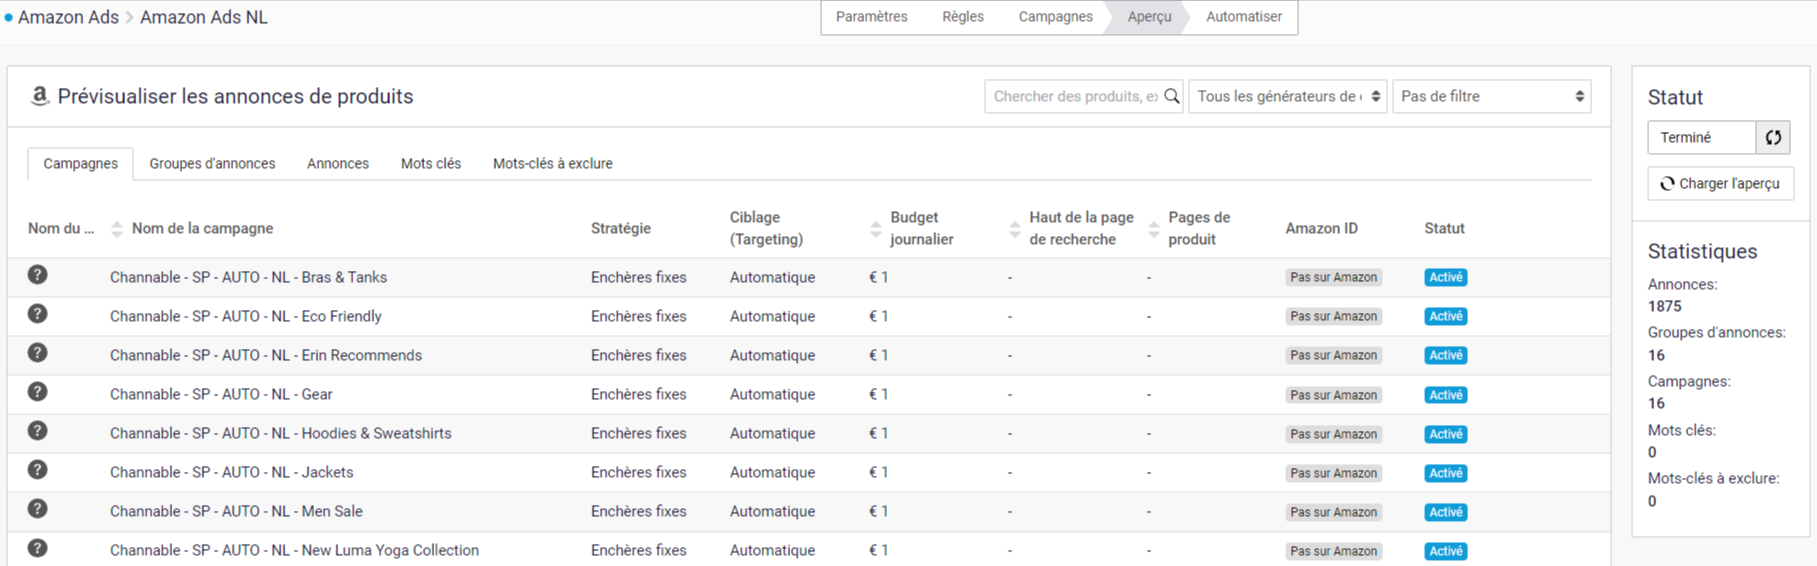
Task: Open the Tous les générateurs dropdown
Action: (1288, 96)
